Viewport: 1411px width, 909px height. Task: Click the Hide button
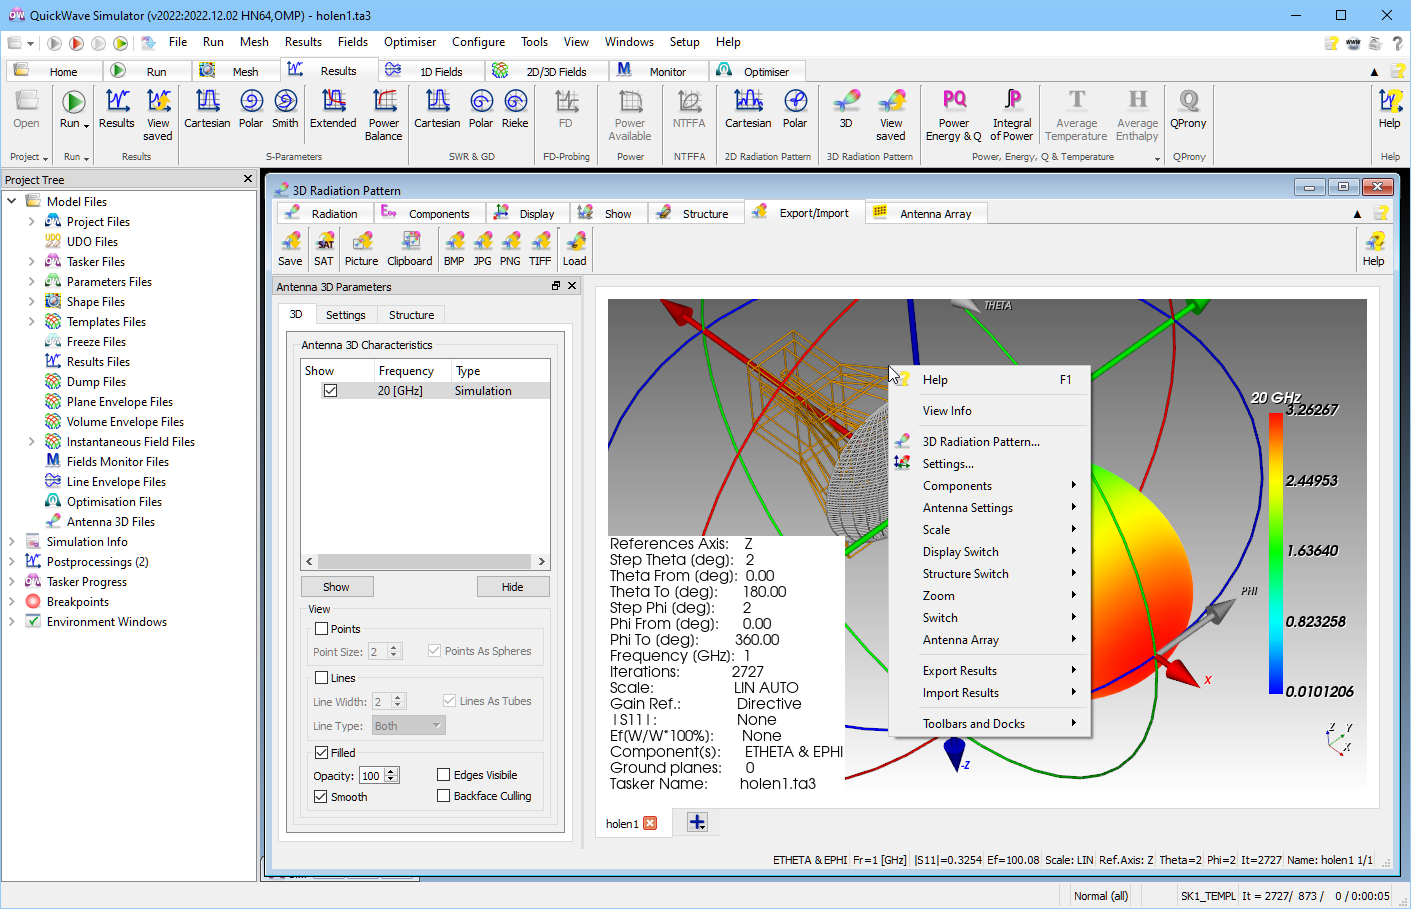pyautogui.click(x=513, y=587)
